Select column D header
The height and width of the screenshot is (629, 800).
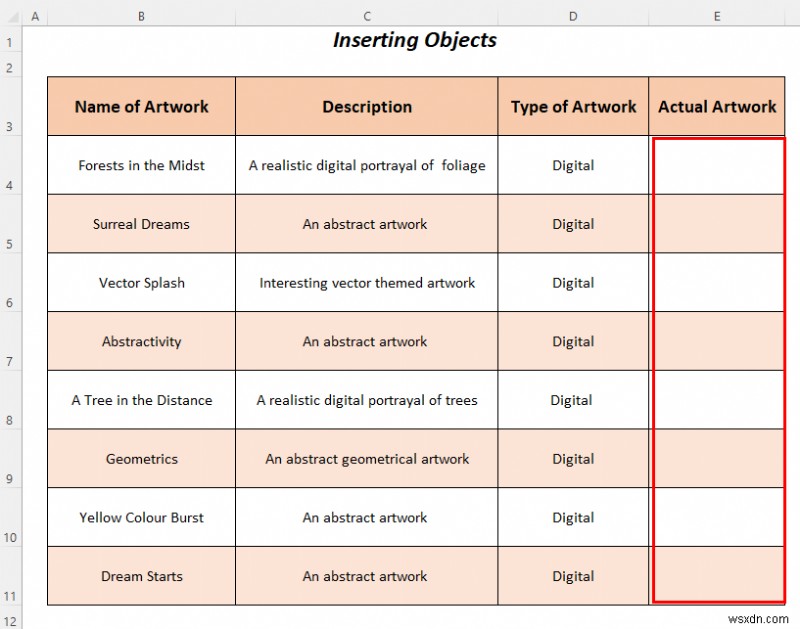pos(573,16)
